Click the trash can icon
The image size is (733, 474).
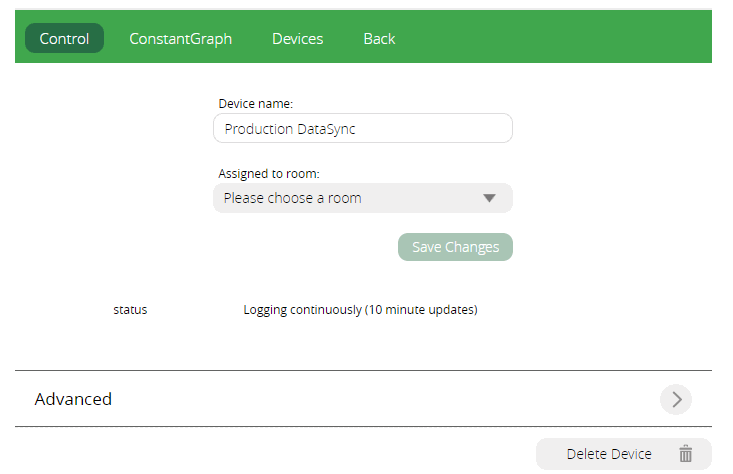[x=686, y=454]
